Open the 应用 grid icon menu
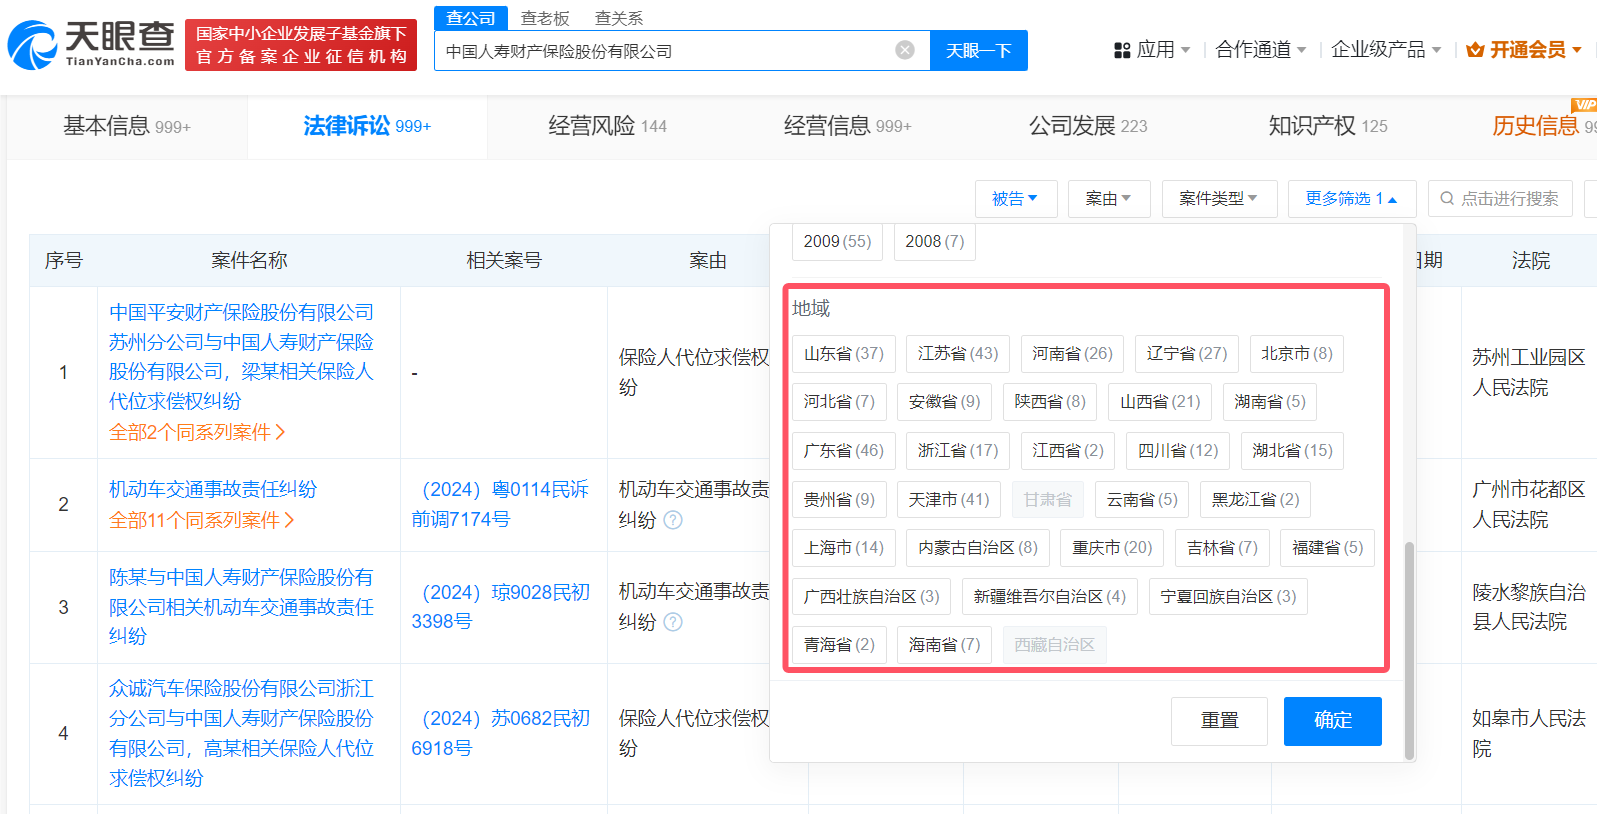 (x=1122, y=50)
